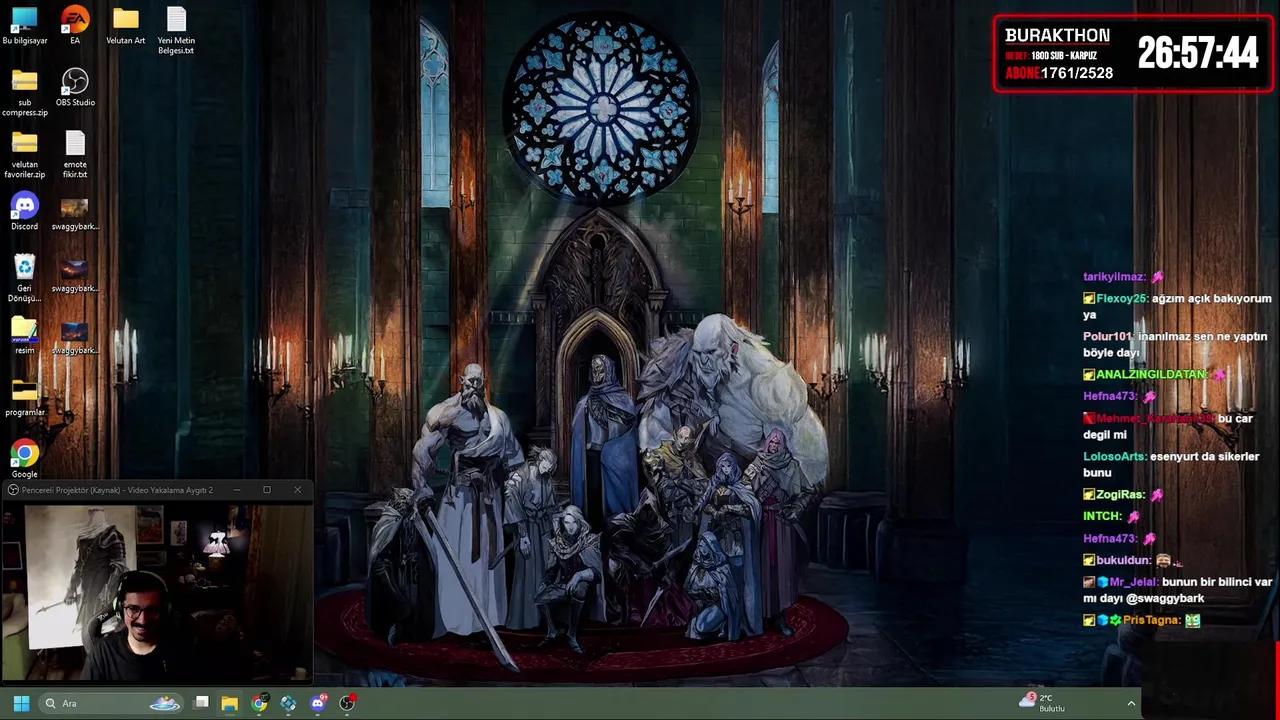The height and width of the screenshot is (720, 1280).
Task: Click chat username Mr_Jelal
Action: click(1133, 581)
